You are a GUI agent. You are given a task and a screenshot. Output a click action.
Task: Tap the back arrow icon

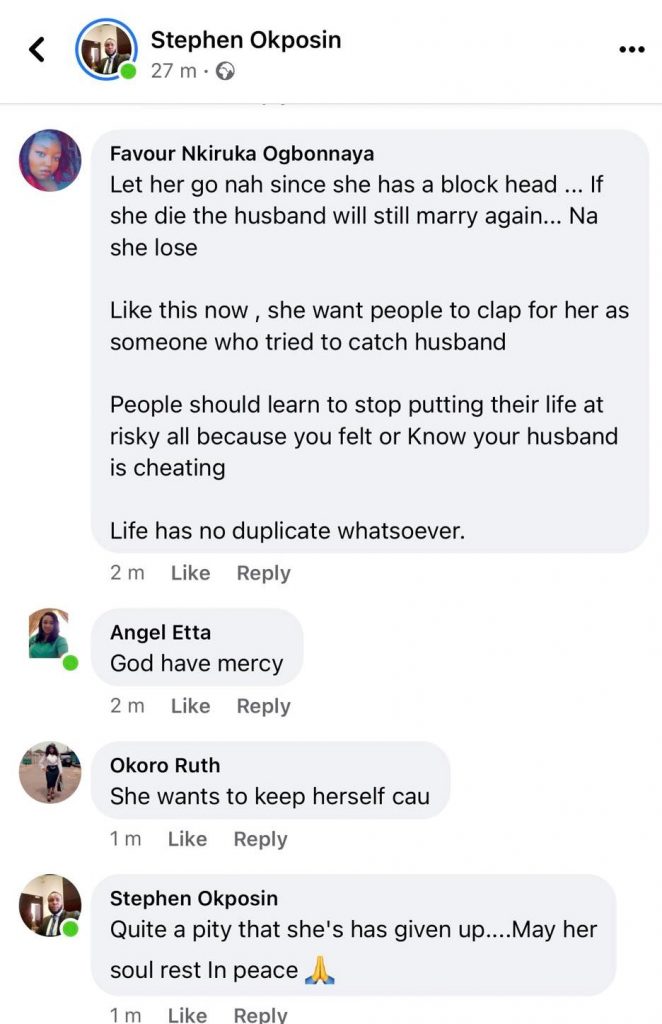(37, 49)
